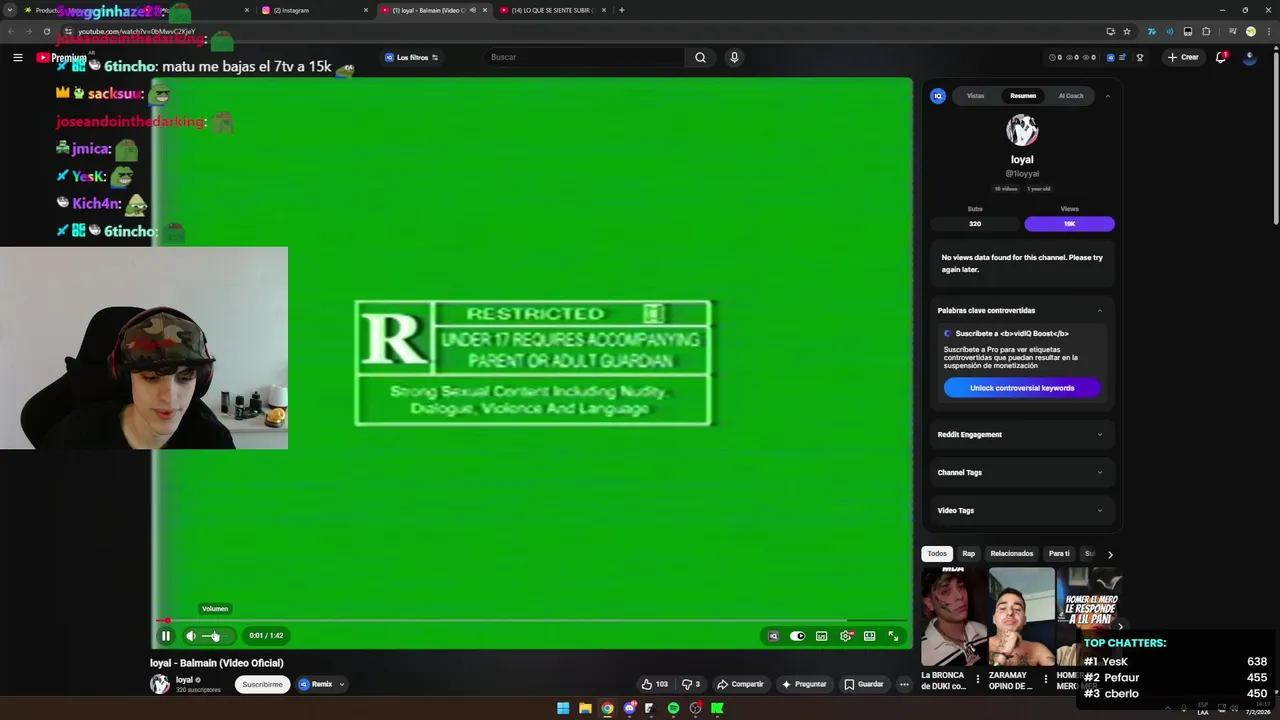Click the Buscar search field
The image size is (1280, 720).
click(x=583, y=57)
